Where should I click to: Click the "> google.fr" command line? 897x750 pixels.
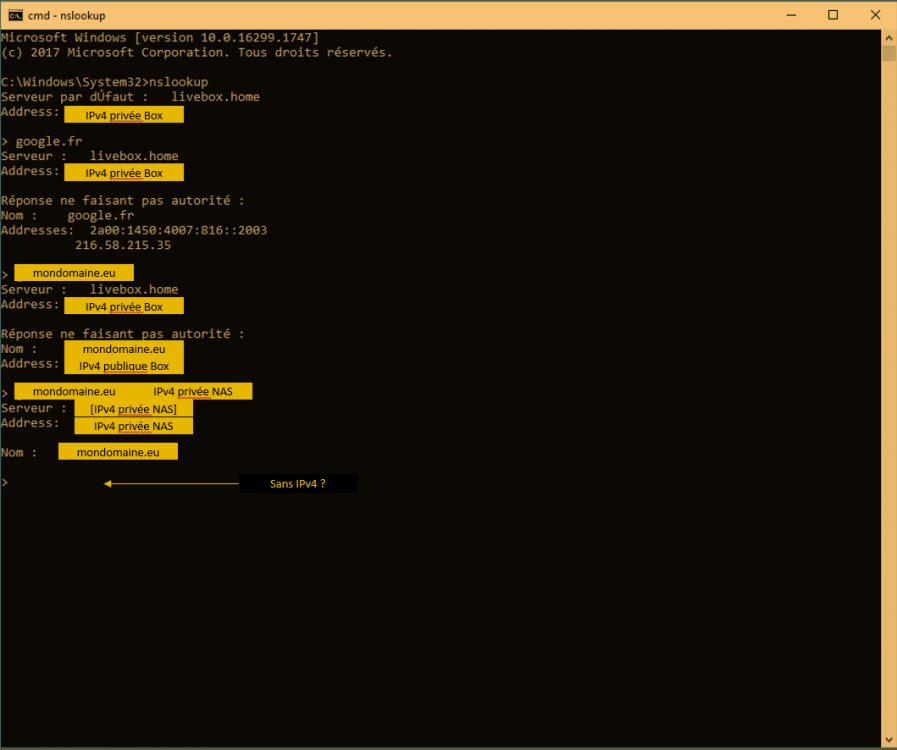pos(42,142)
